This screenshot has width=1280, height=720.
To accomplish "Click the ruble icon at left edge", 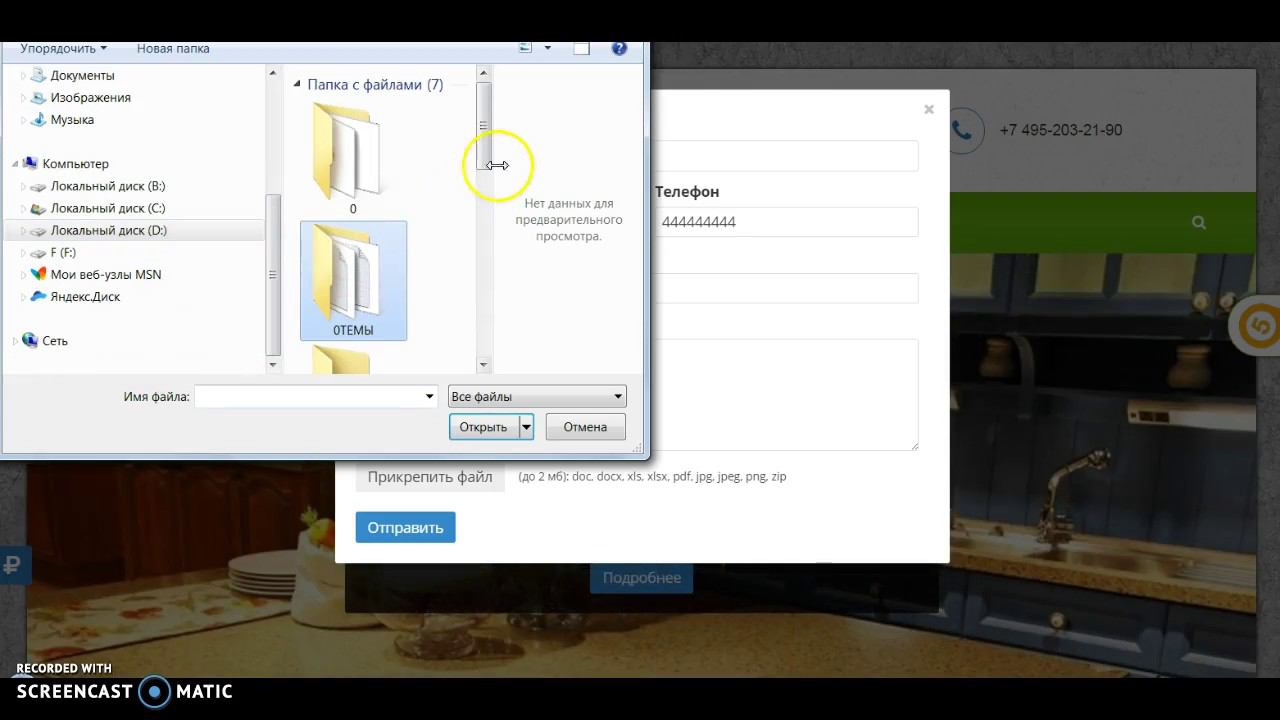I will click(x=13, y=566).
